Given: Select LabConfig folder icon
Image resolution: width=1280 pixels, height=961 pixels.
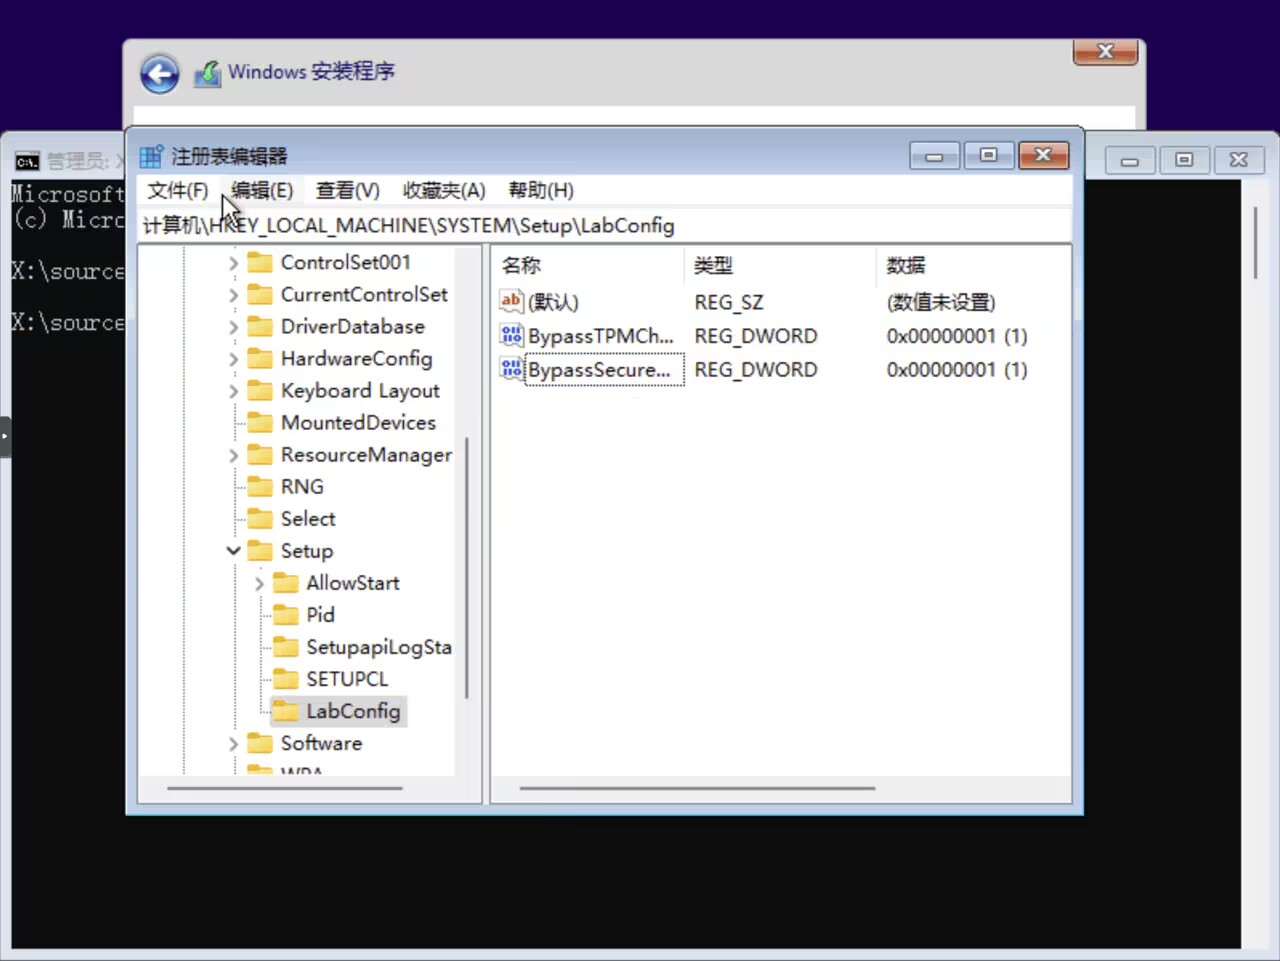Looking at the screenshot, I should click(286, 710).
